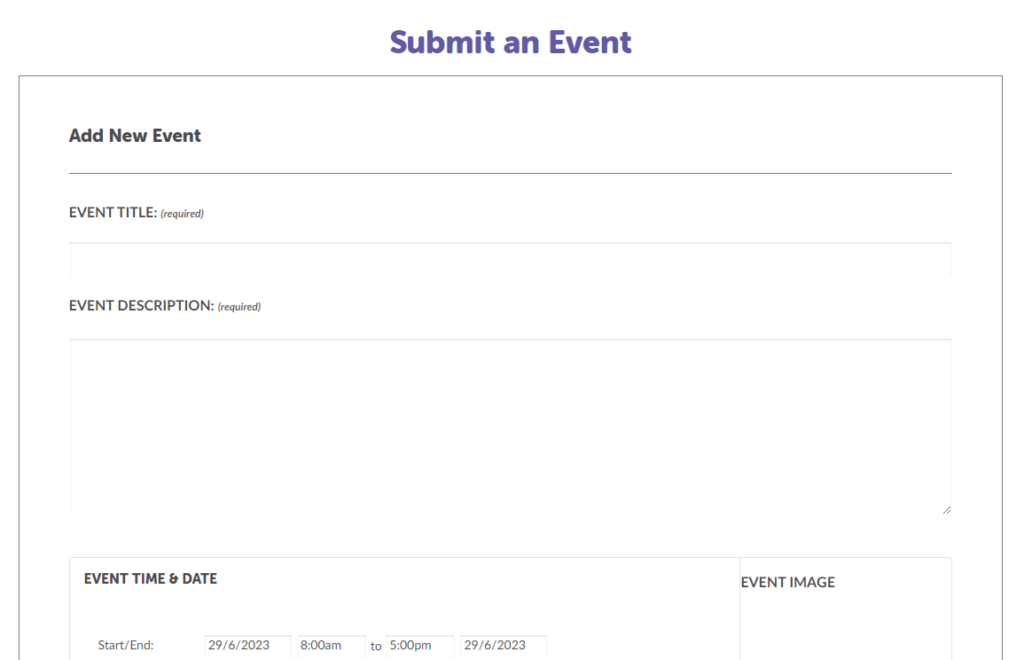Click blank area below EVENT IMAGE heading
Image resolution: width=1024 pixels, height=660 pixels.
(x=845, y=625)
